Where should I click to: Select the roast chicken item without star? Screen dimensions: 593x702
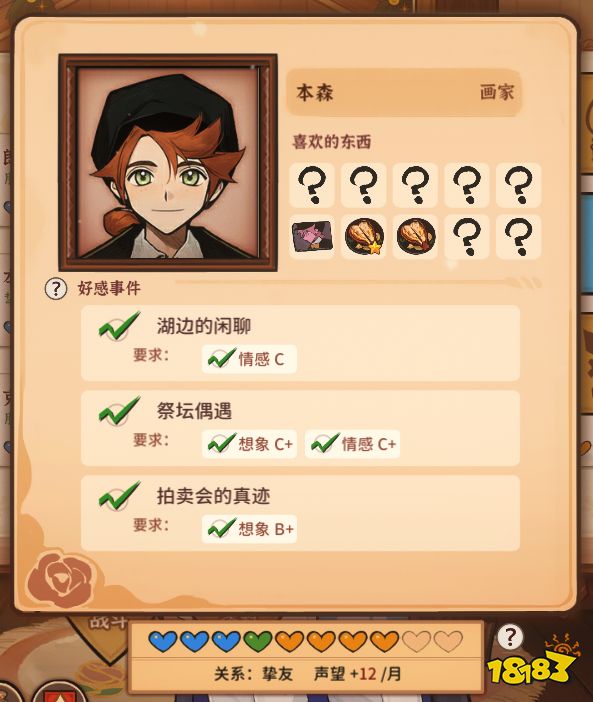(416, 236)
